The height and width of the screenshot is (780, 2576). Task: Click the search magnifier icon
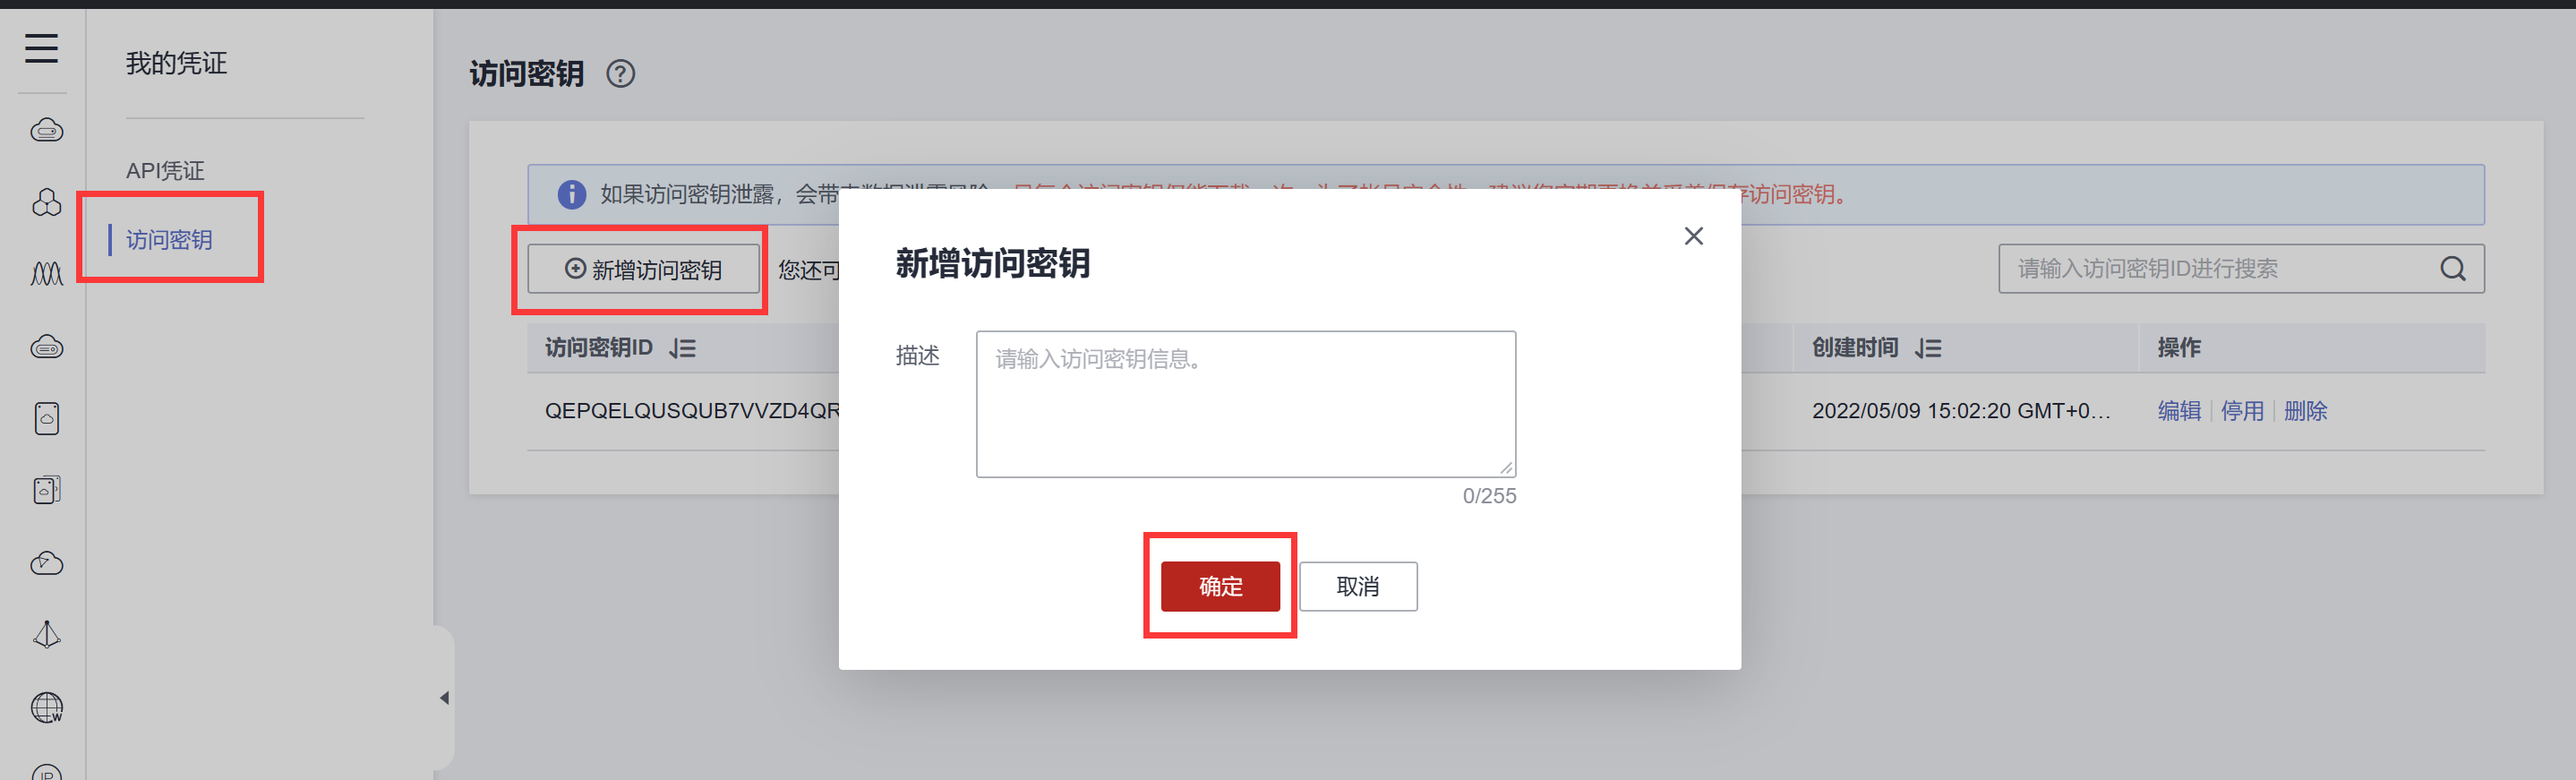click(x=2452, y=269)
